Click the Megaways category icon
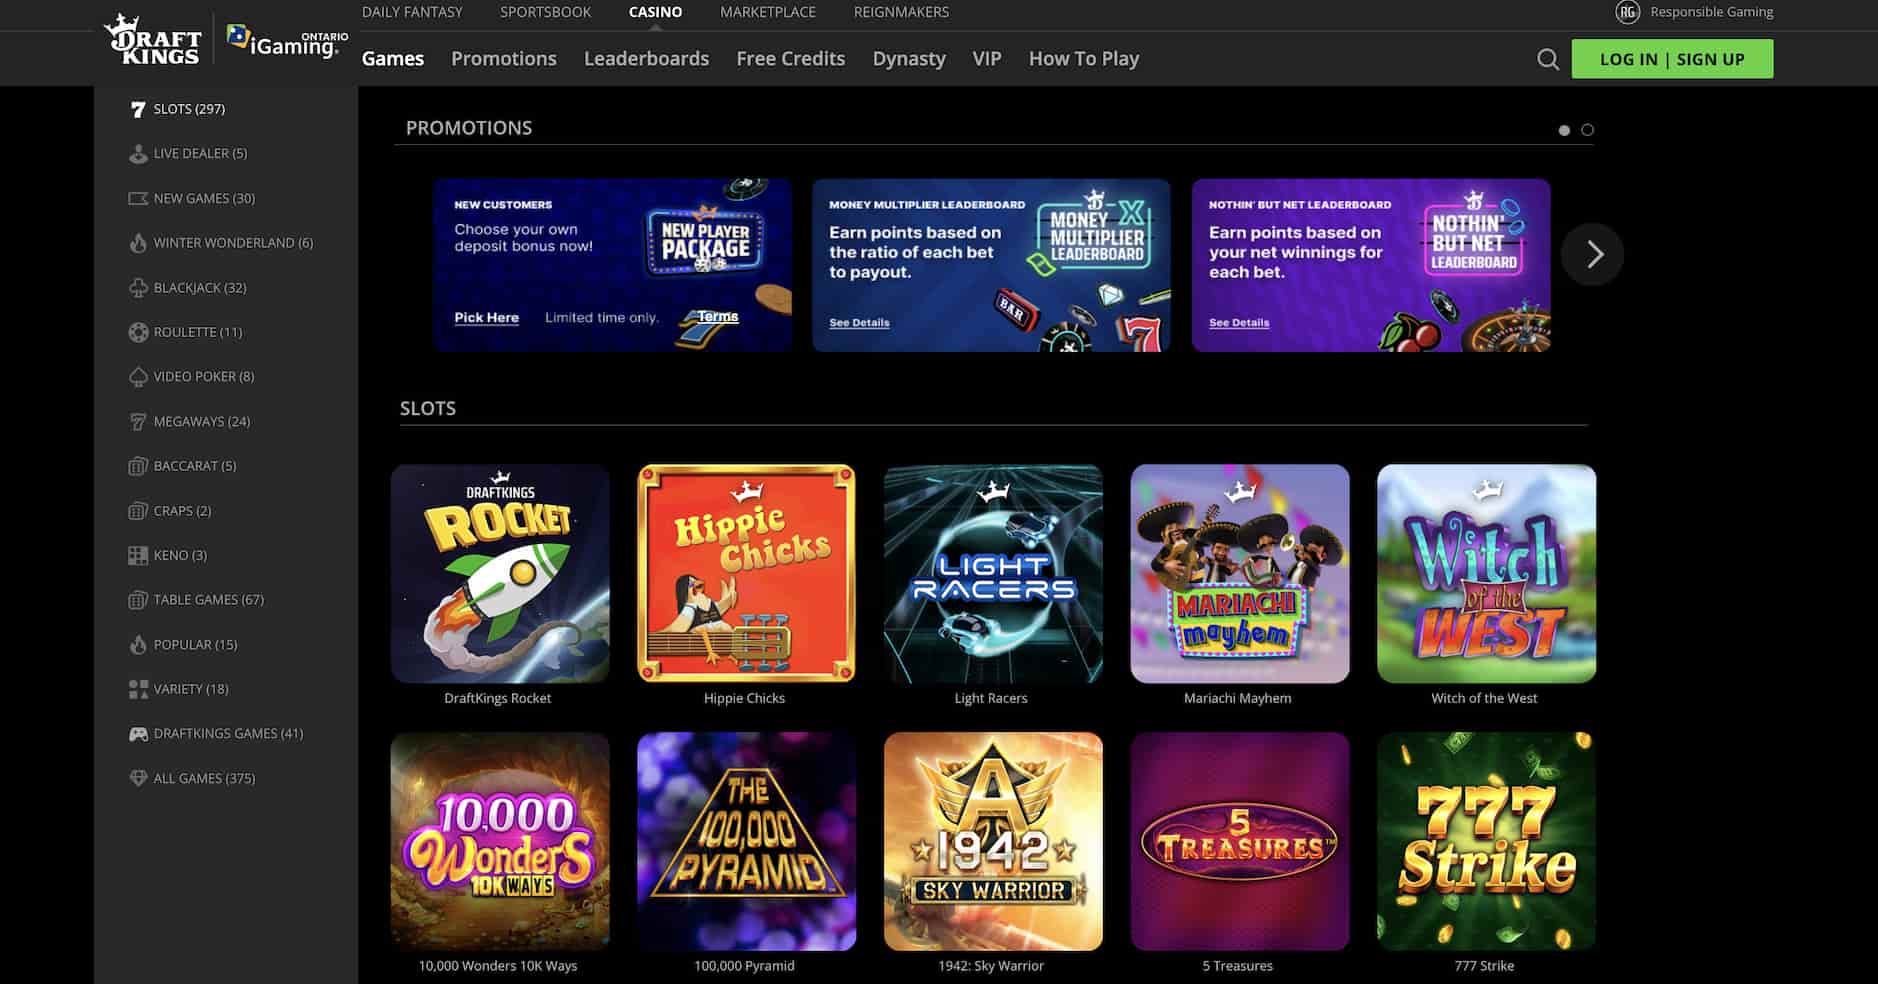 pyautogui.click(x=138, y=422)
